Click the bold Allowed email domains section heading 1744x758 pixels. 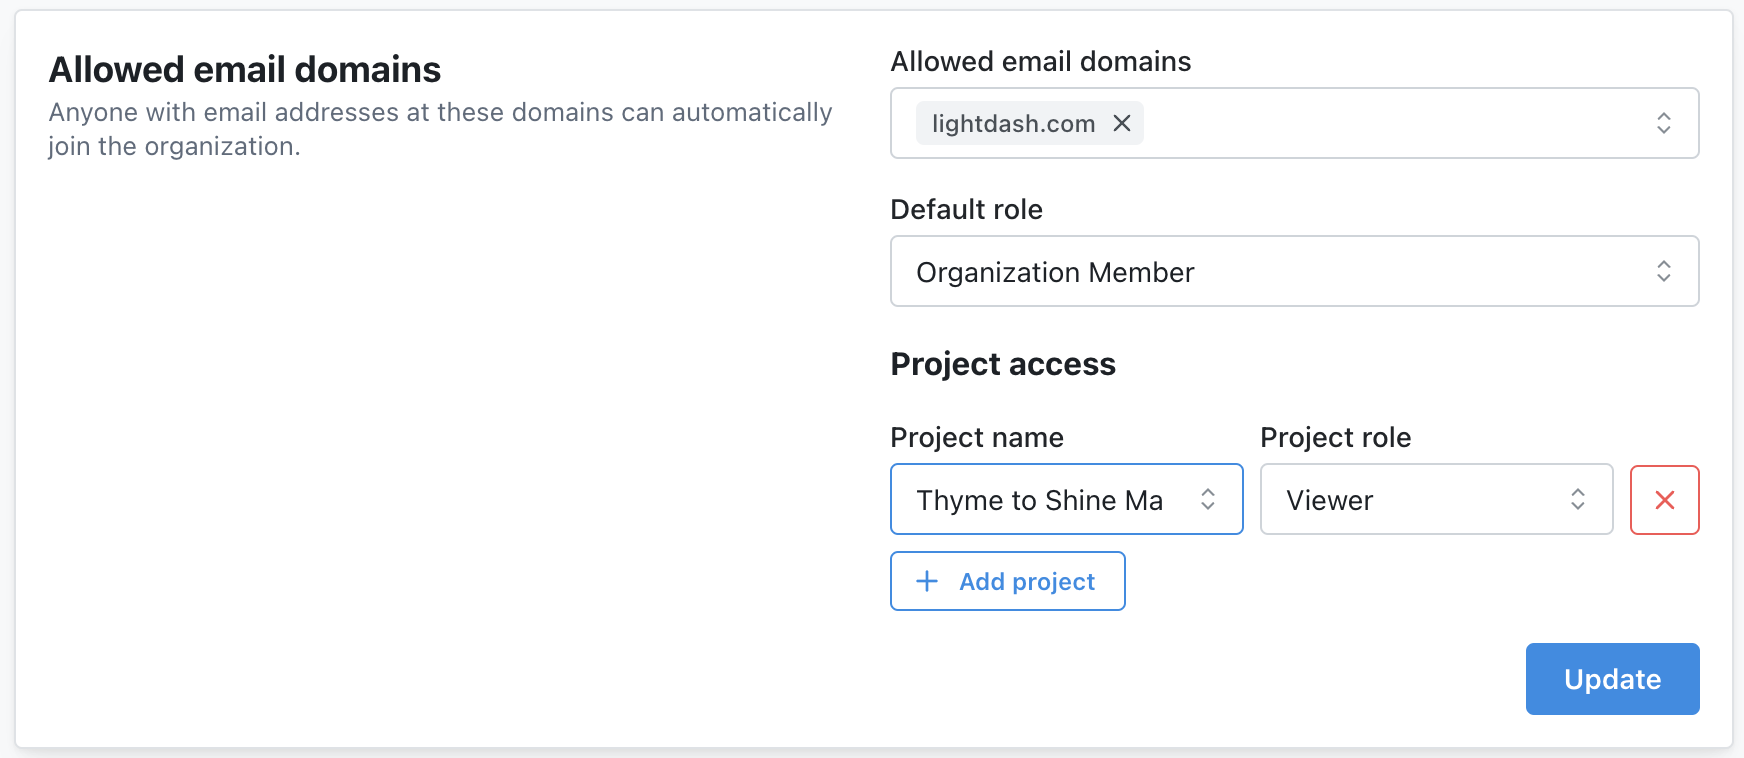click(245, 70)
